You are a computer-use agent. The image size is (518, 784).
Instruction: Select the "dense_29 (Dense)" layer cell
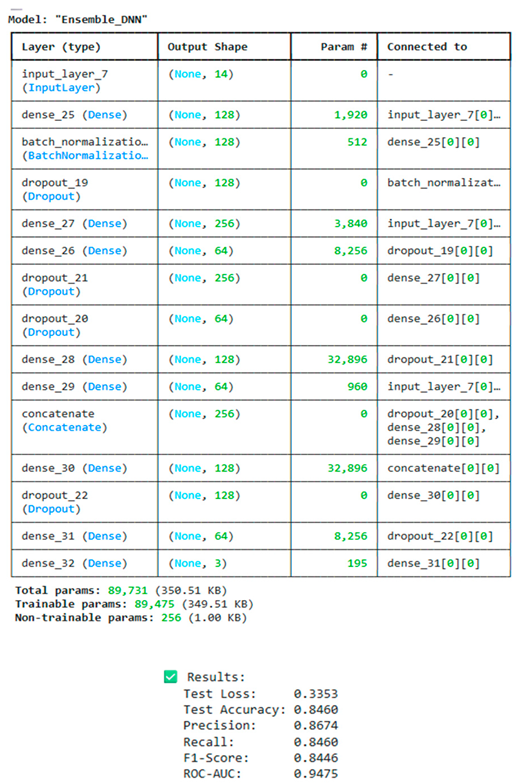74,386
